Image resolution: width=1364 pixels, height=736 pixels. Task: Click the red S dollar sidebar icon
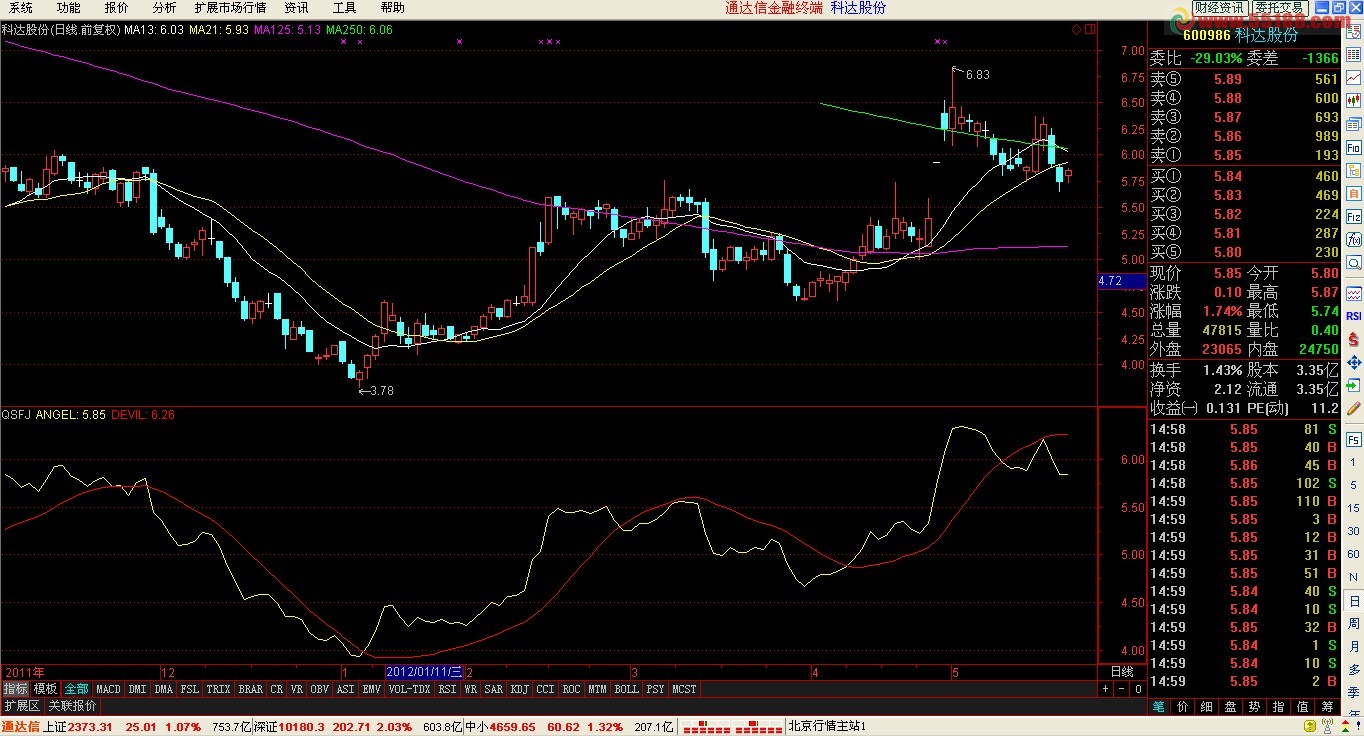(x=1354, y=339)
